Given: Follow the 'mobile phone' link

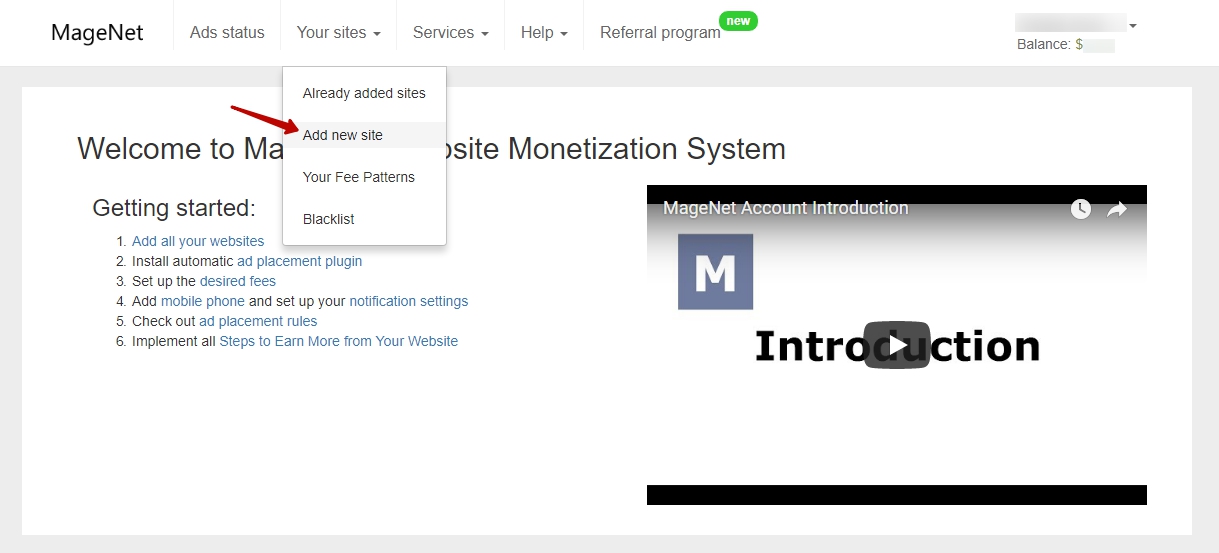Looking at the screenshot, I should click(x=203, y=301).
